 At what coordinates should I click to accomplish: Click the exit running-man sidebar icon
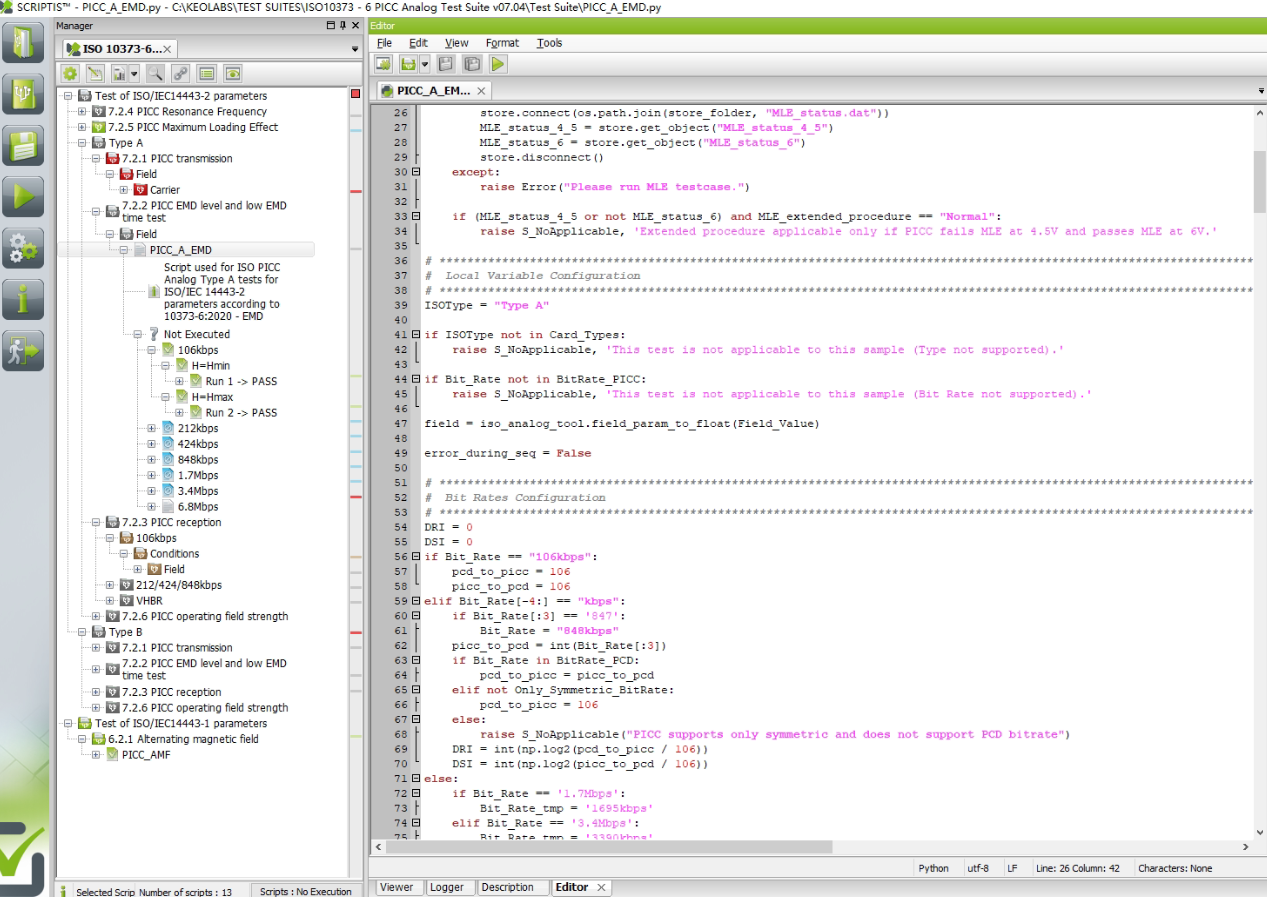(23, 350)
